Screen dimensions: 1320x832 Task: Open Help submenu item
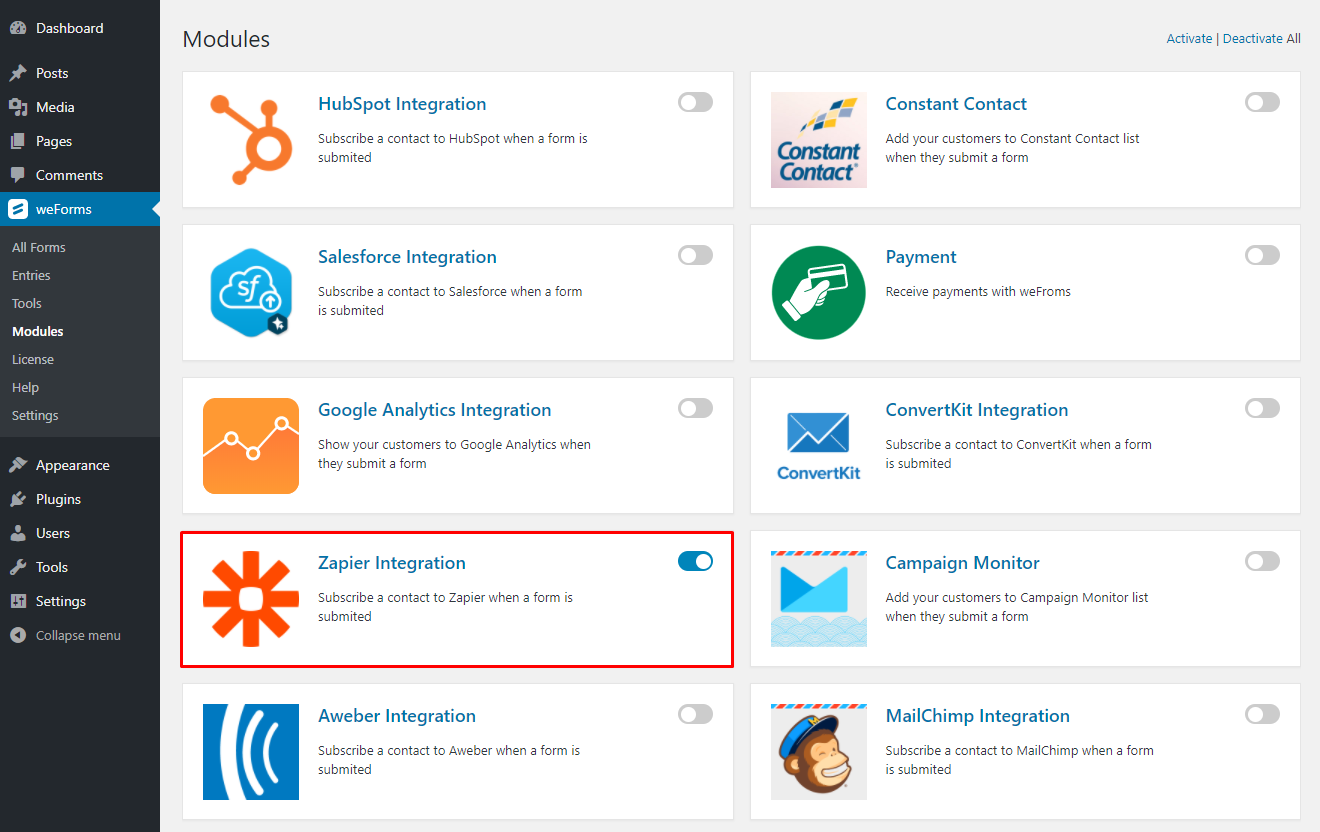pos(25,387)
